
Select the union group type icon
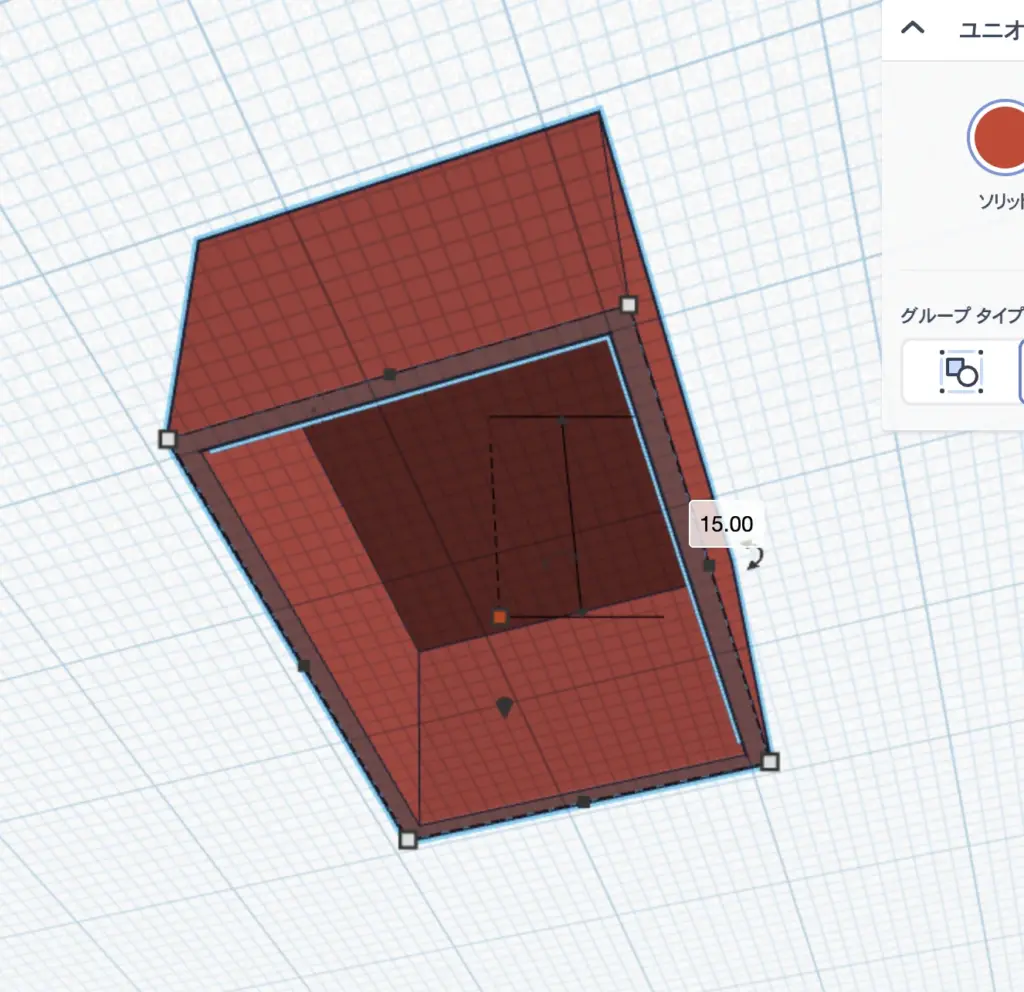tap(961, 372)
